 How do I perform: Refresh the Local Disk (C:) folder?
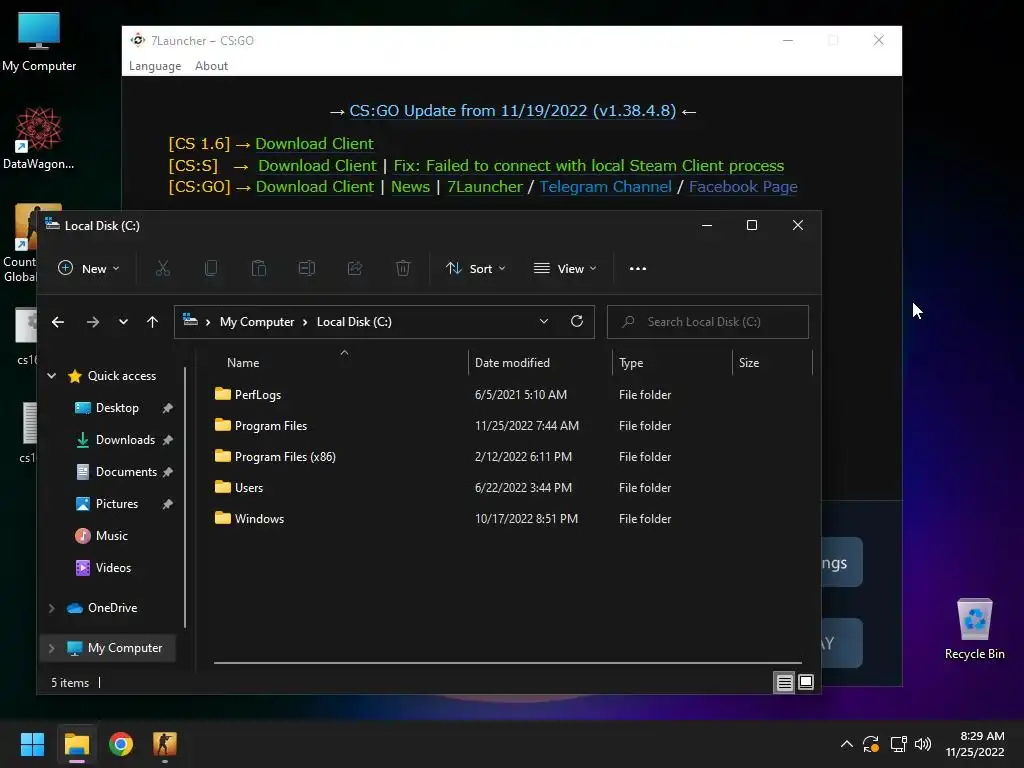click(577, 321)
